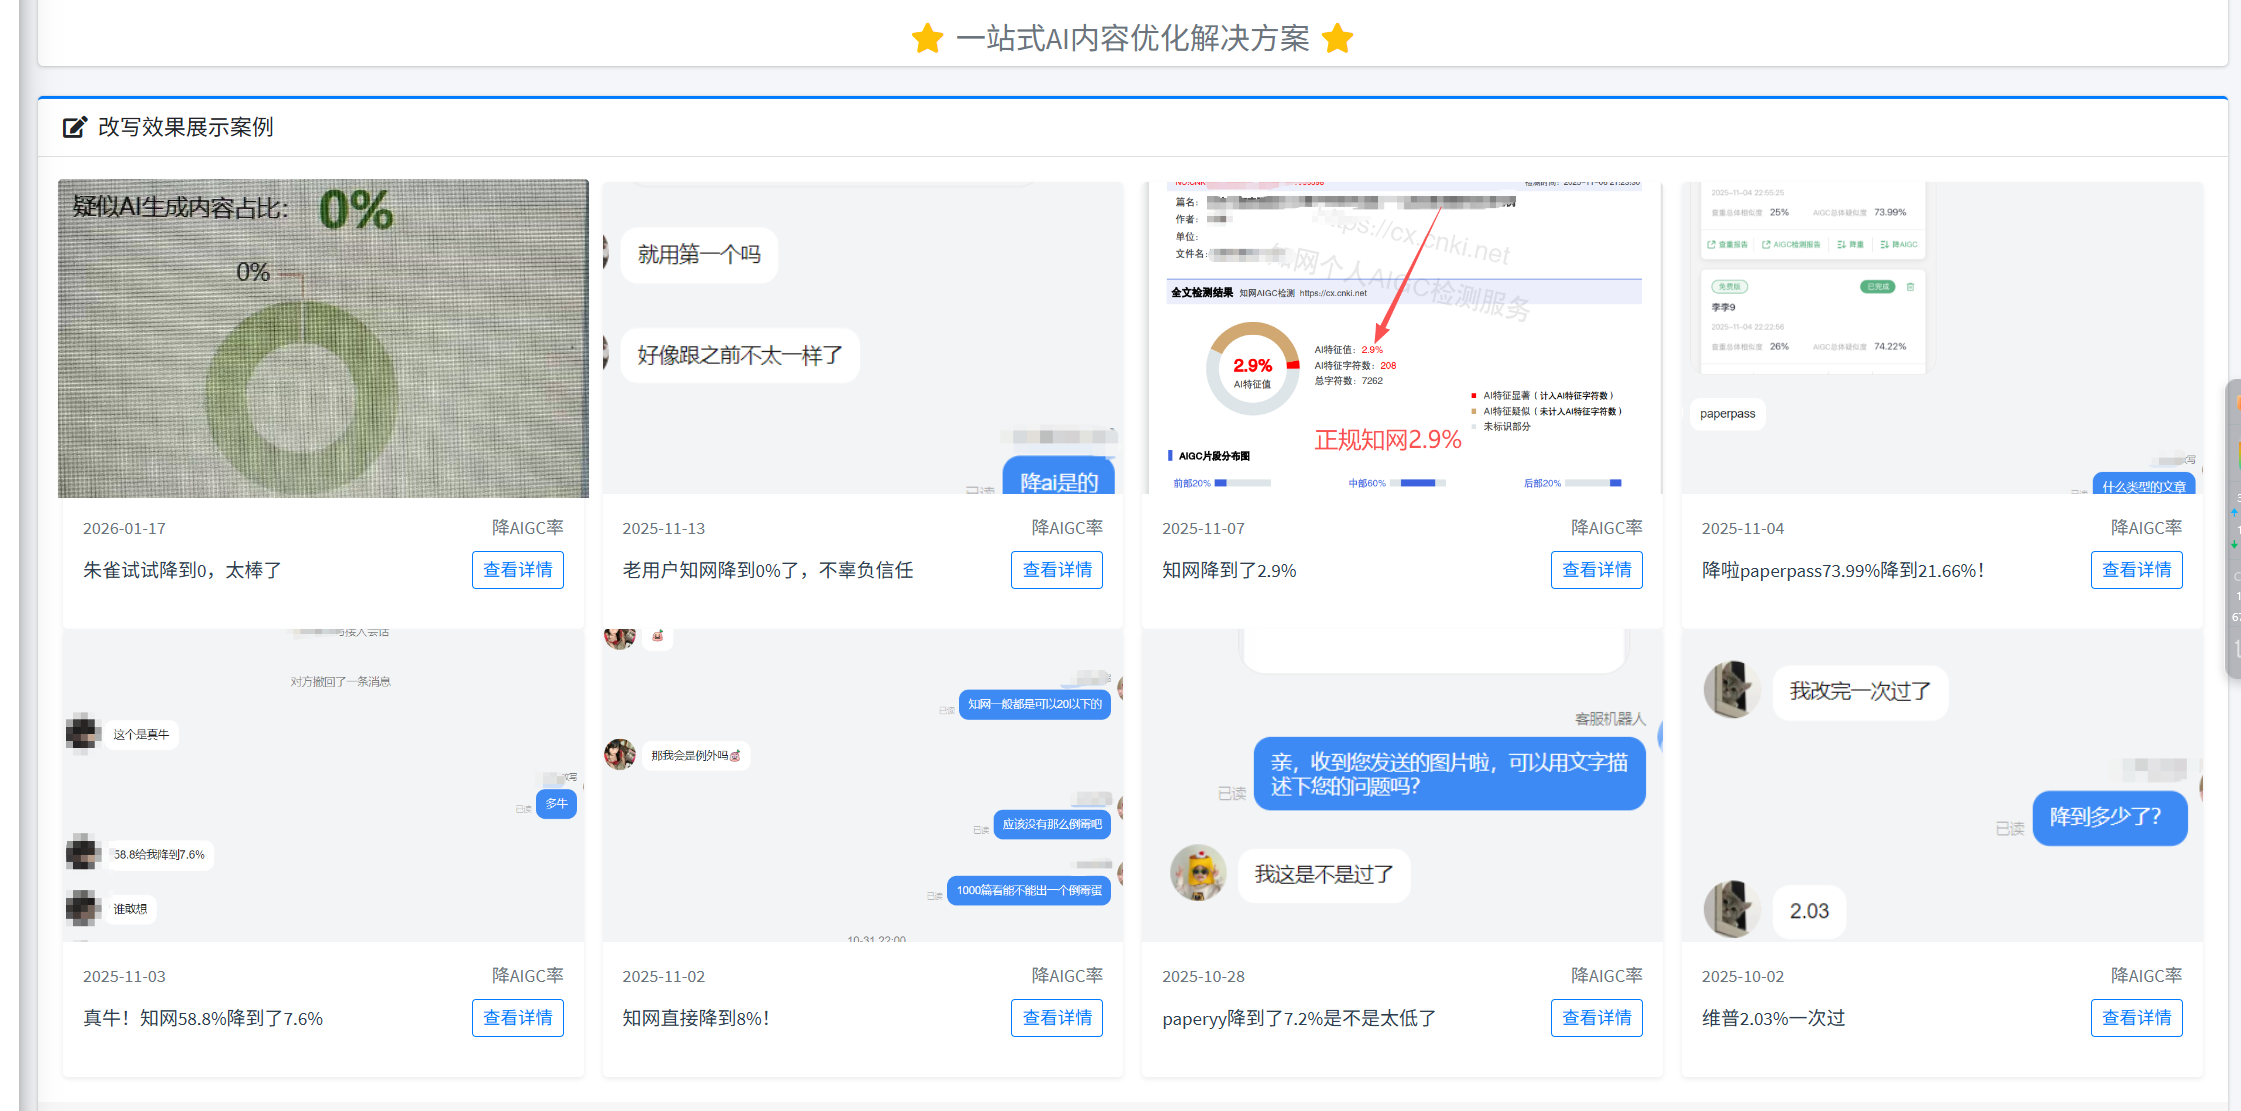Viewport: 2241px width, 1111px height.
Task: Select the 降AIGC icon in the report card
Action: click(x=1884, y=244)
